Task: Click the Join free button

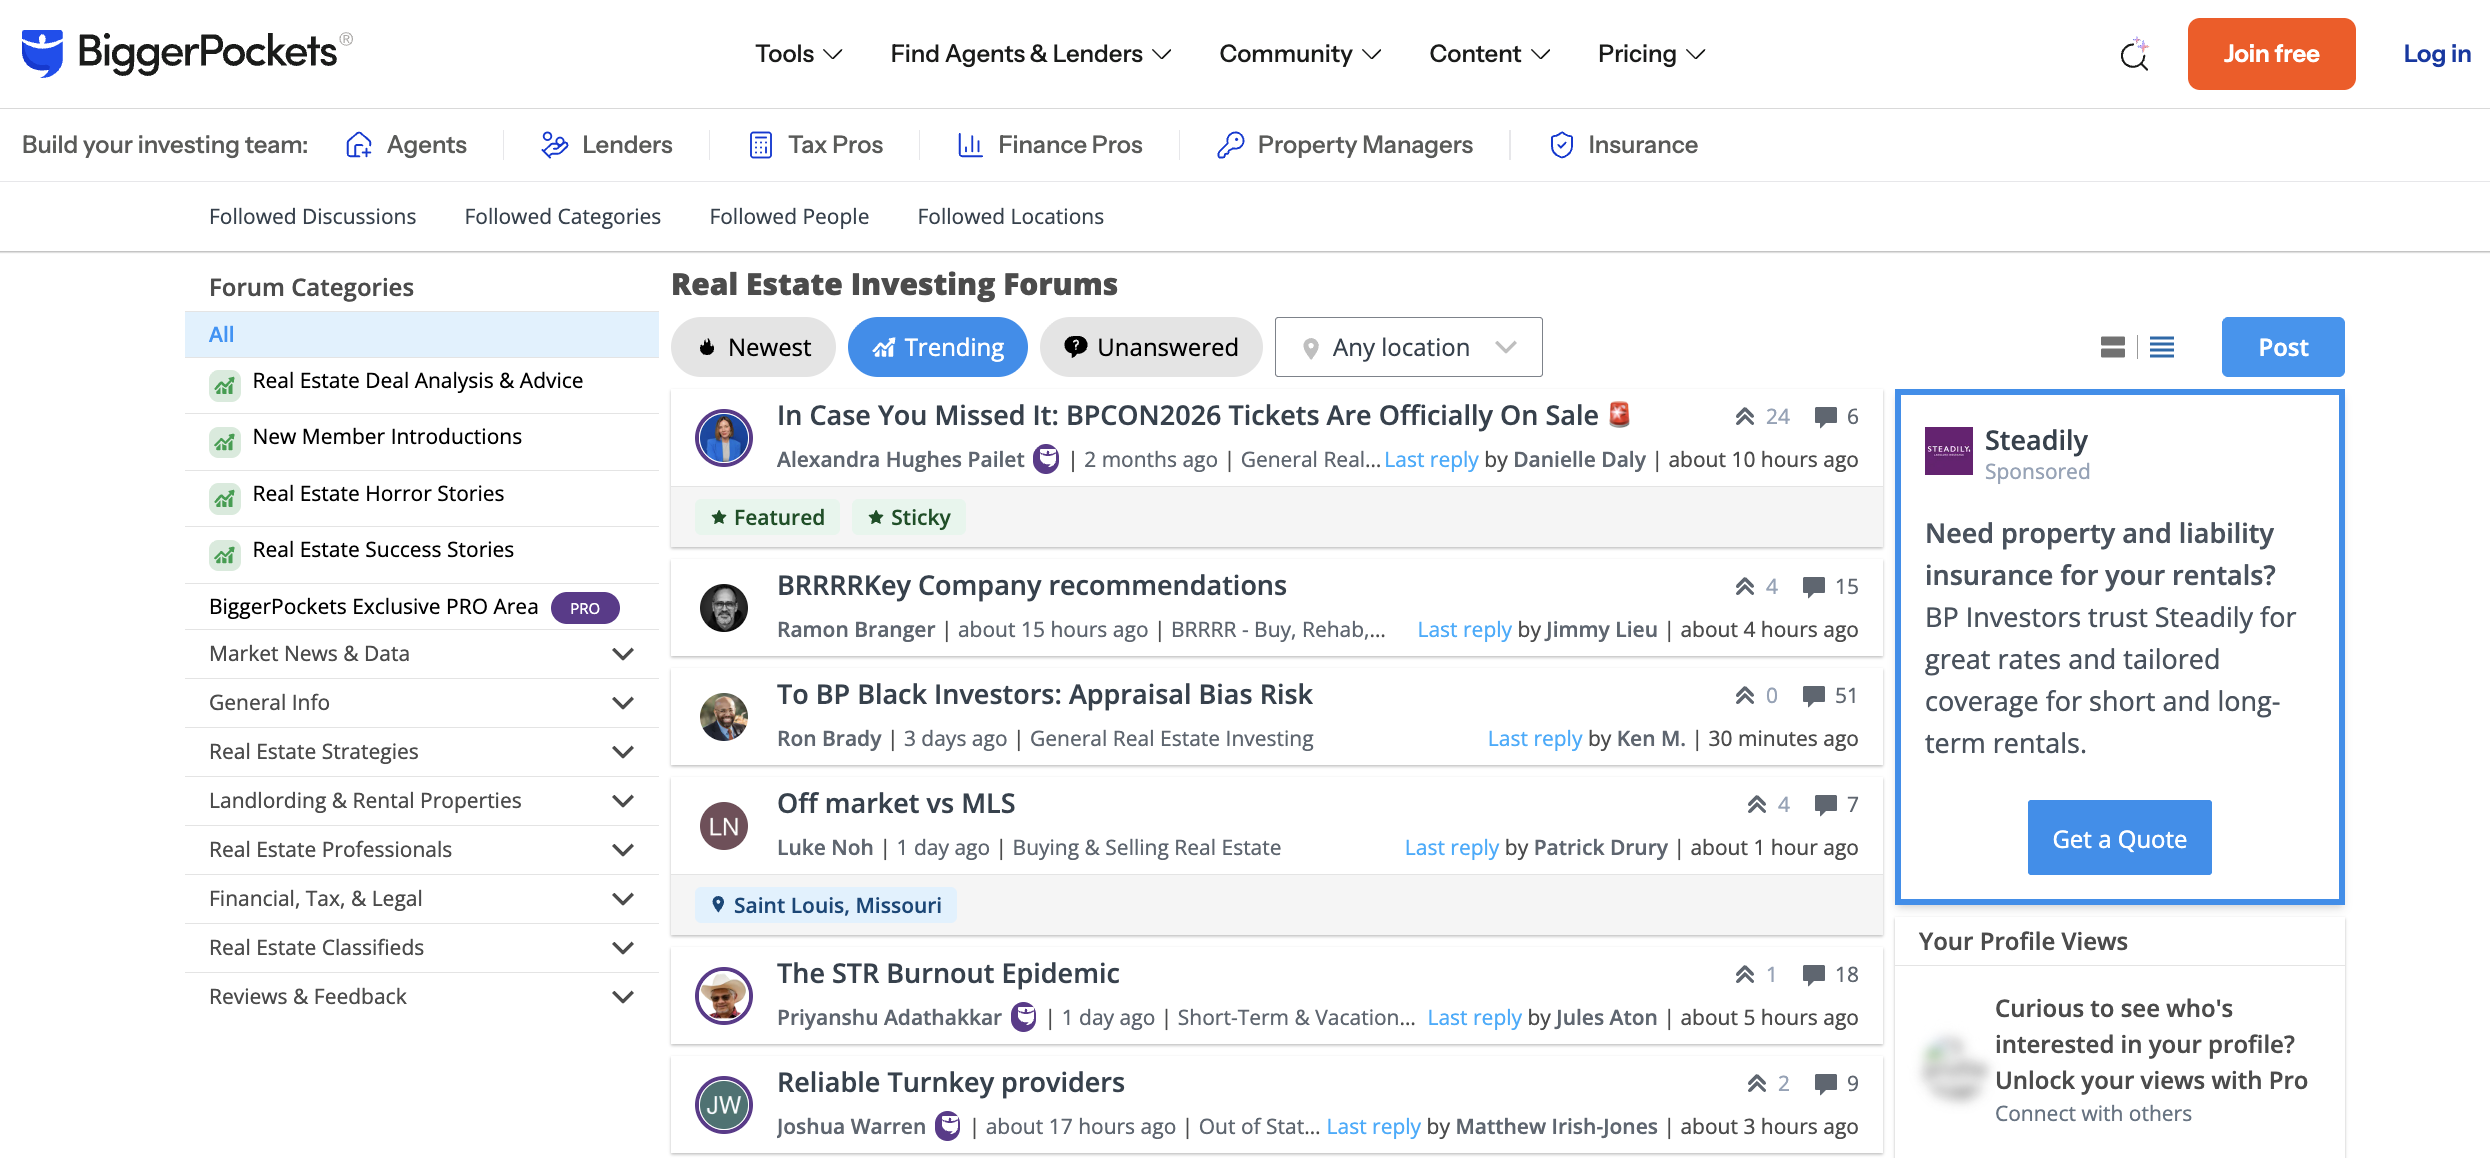Action: (2271, 54)
